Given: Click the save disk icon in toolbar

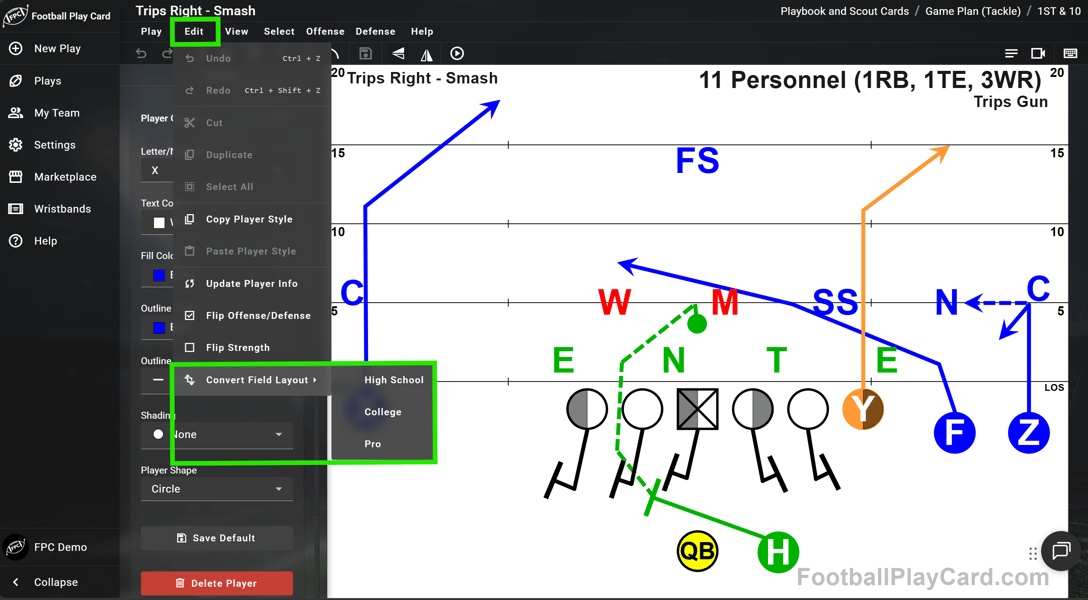Looking at the screenshot, I should click(x=366, y=53).
